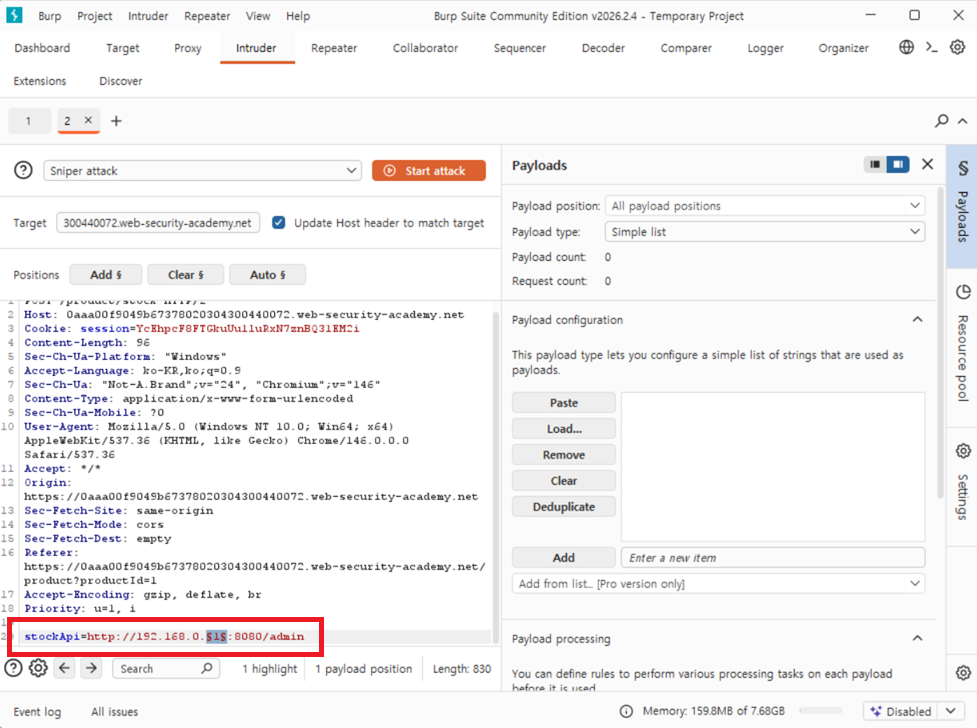This screenshot has width=977, height=728.
Task: Open the Repeater menu
Action: point(207,16)
